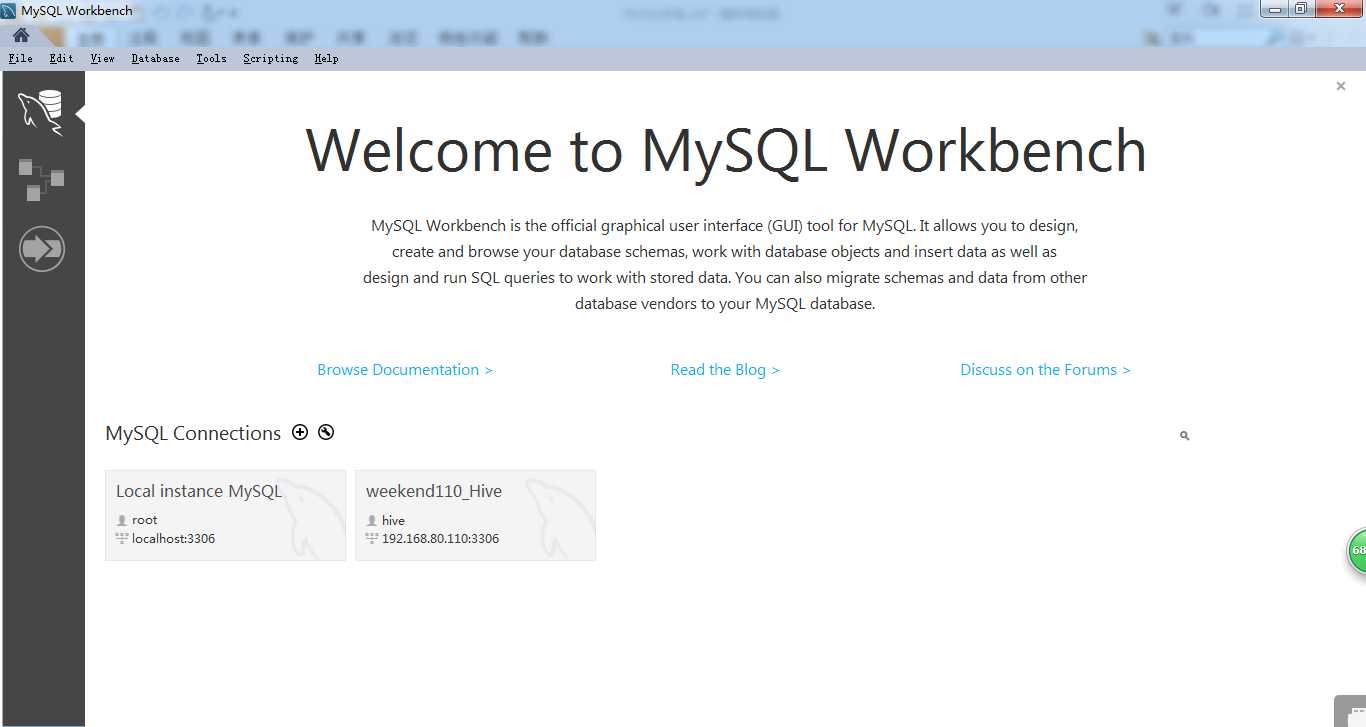The image size is (1366, 727).
Task: Click the hive user text
Action: point(393,520)
